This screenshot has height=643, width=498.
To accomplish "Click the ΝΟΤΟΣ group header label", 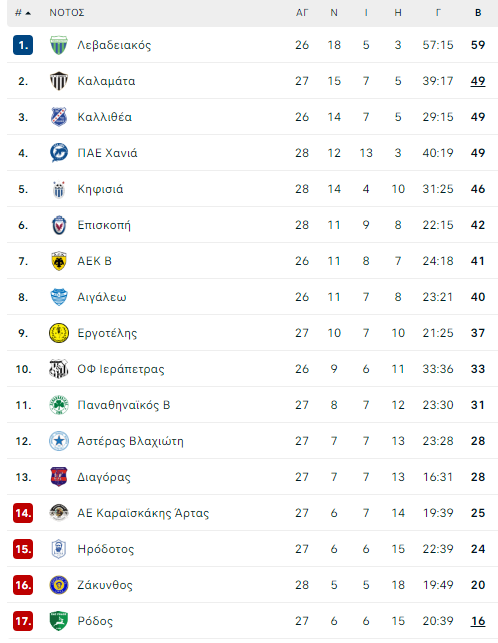I will point(67,13).
